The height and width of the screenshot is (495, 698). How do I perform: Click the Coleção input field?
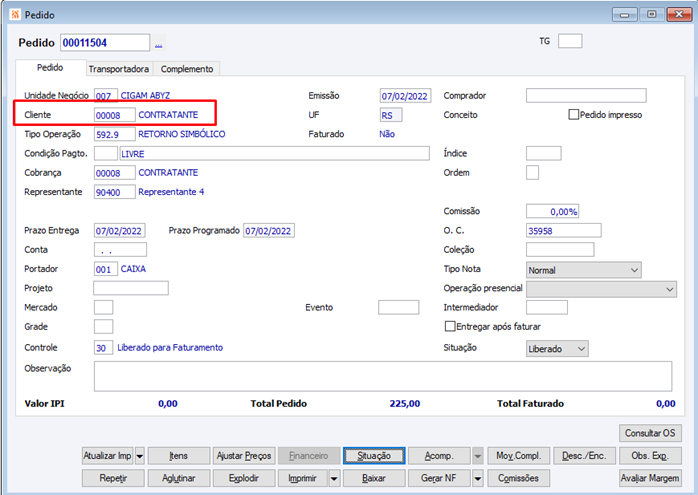pyautogui.click(x=560, y=250)
